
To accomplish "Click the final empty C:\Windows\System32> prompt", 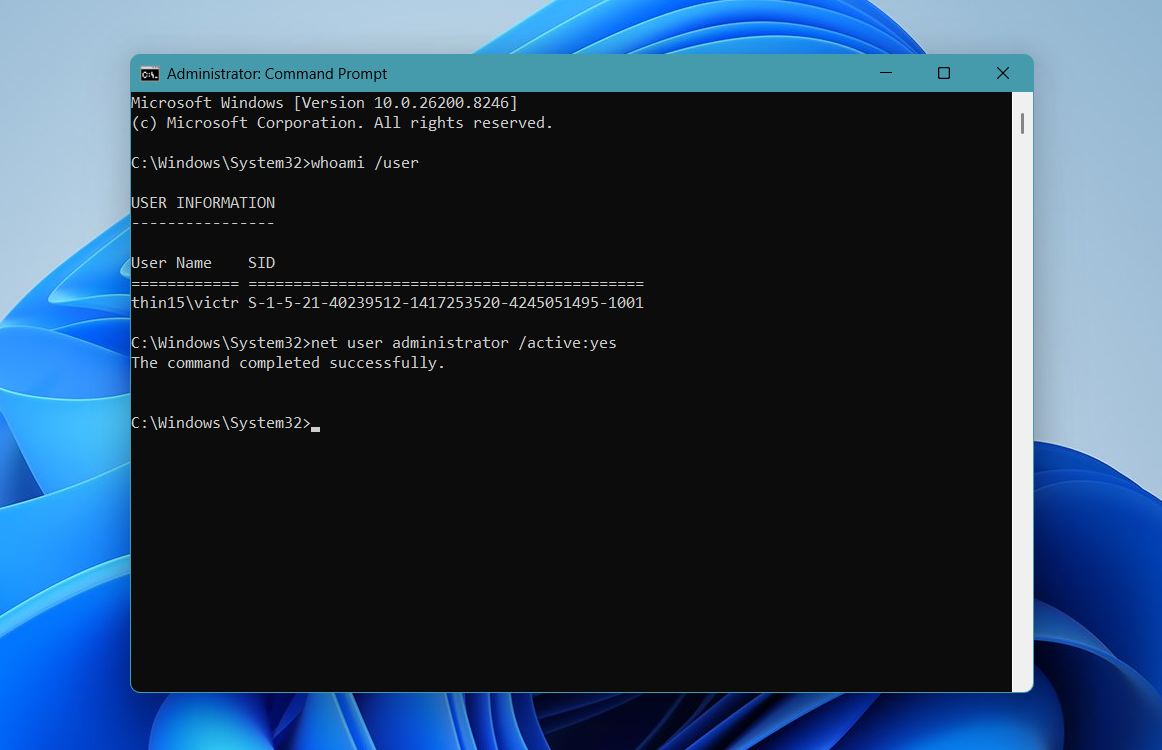I will pos(221,422).
